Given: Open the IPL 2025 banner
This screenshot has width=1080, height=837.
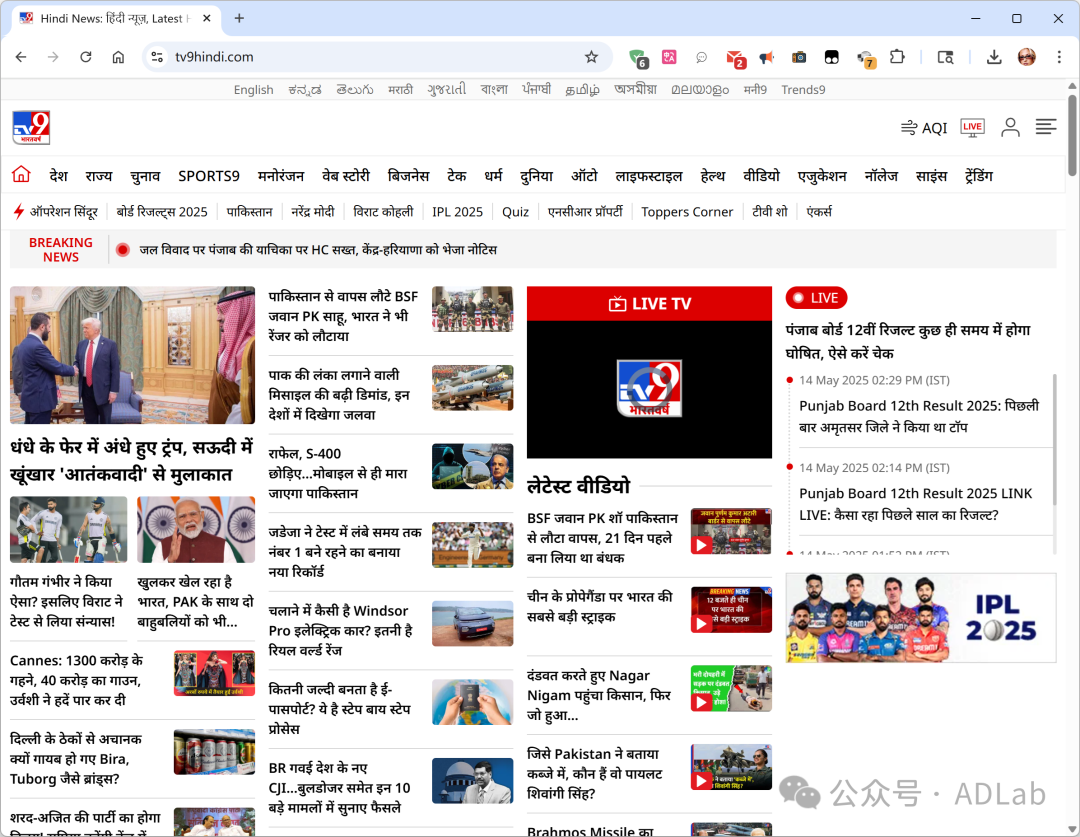Looking at the screenshot, I should click(x=921, y=618).
